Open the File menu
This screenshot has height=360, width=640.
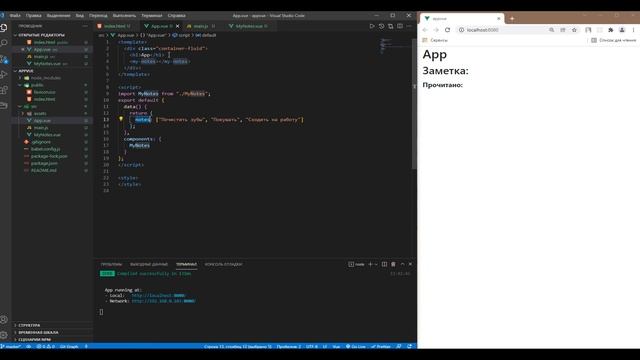pos(15,16)
